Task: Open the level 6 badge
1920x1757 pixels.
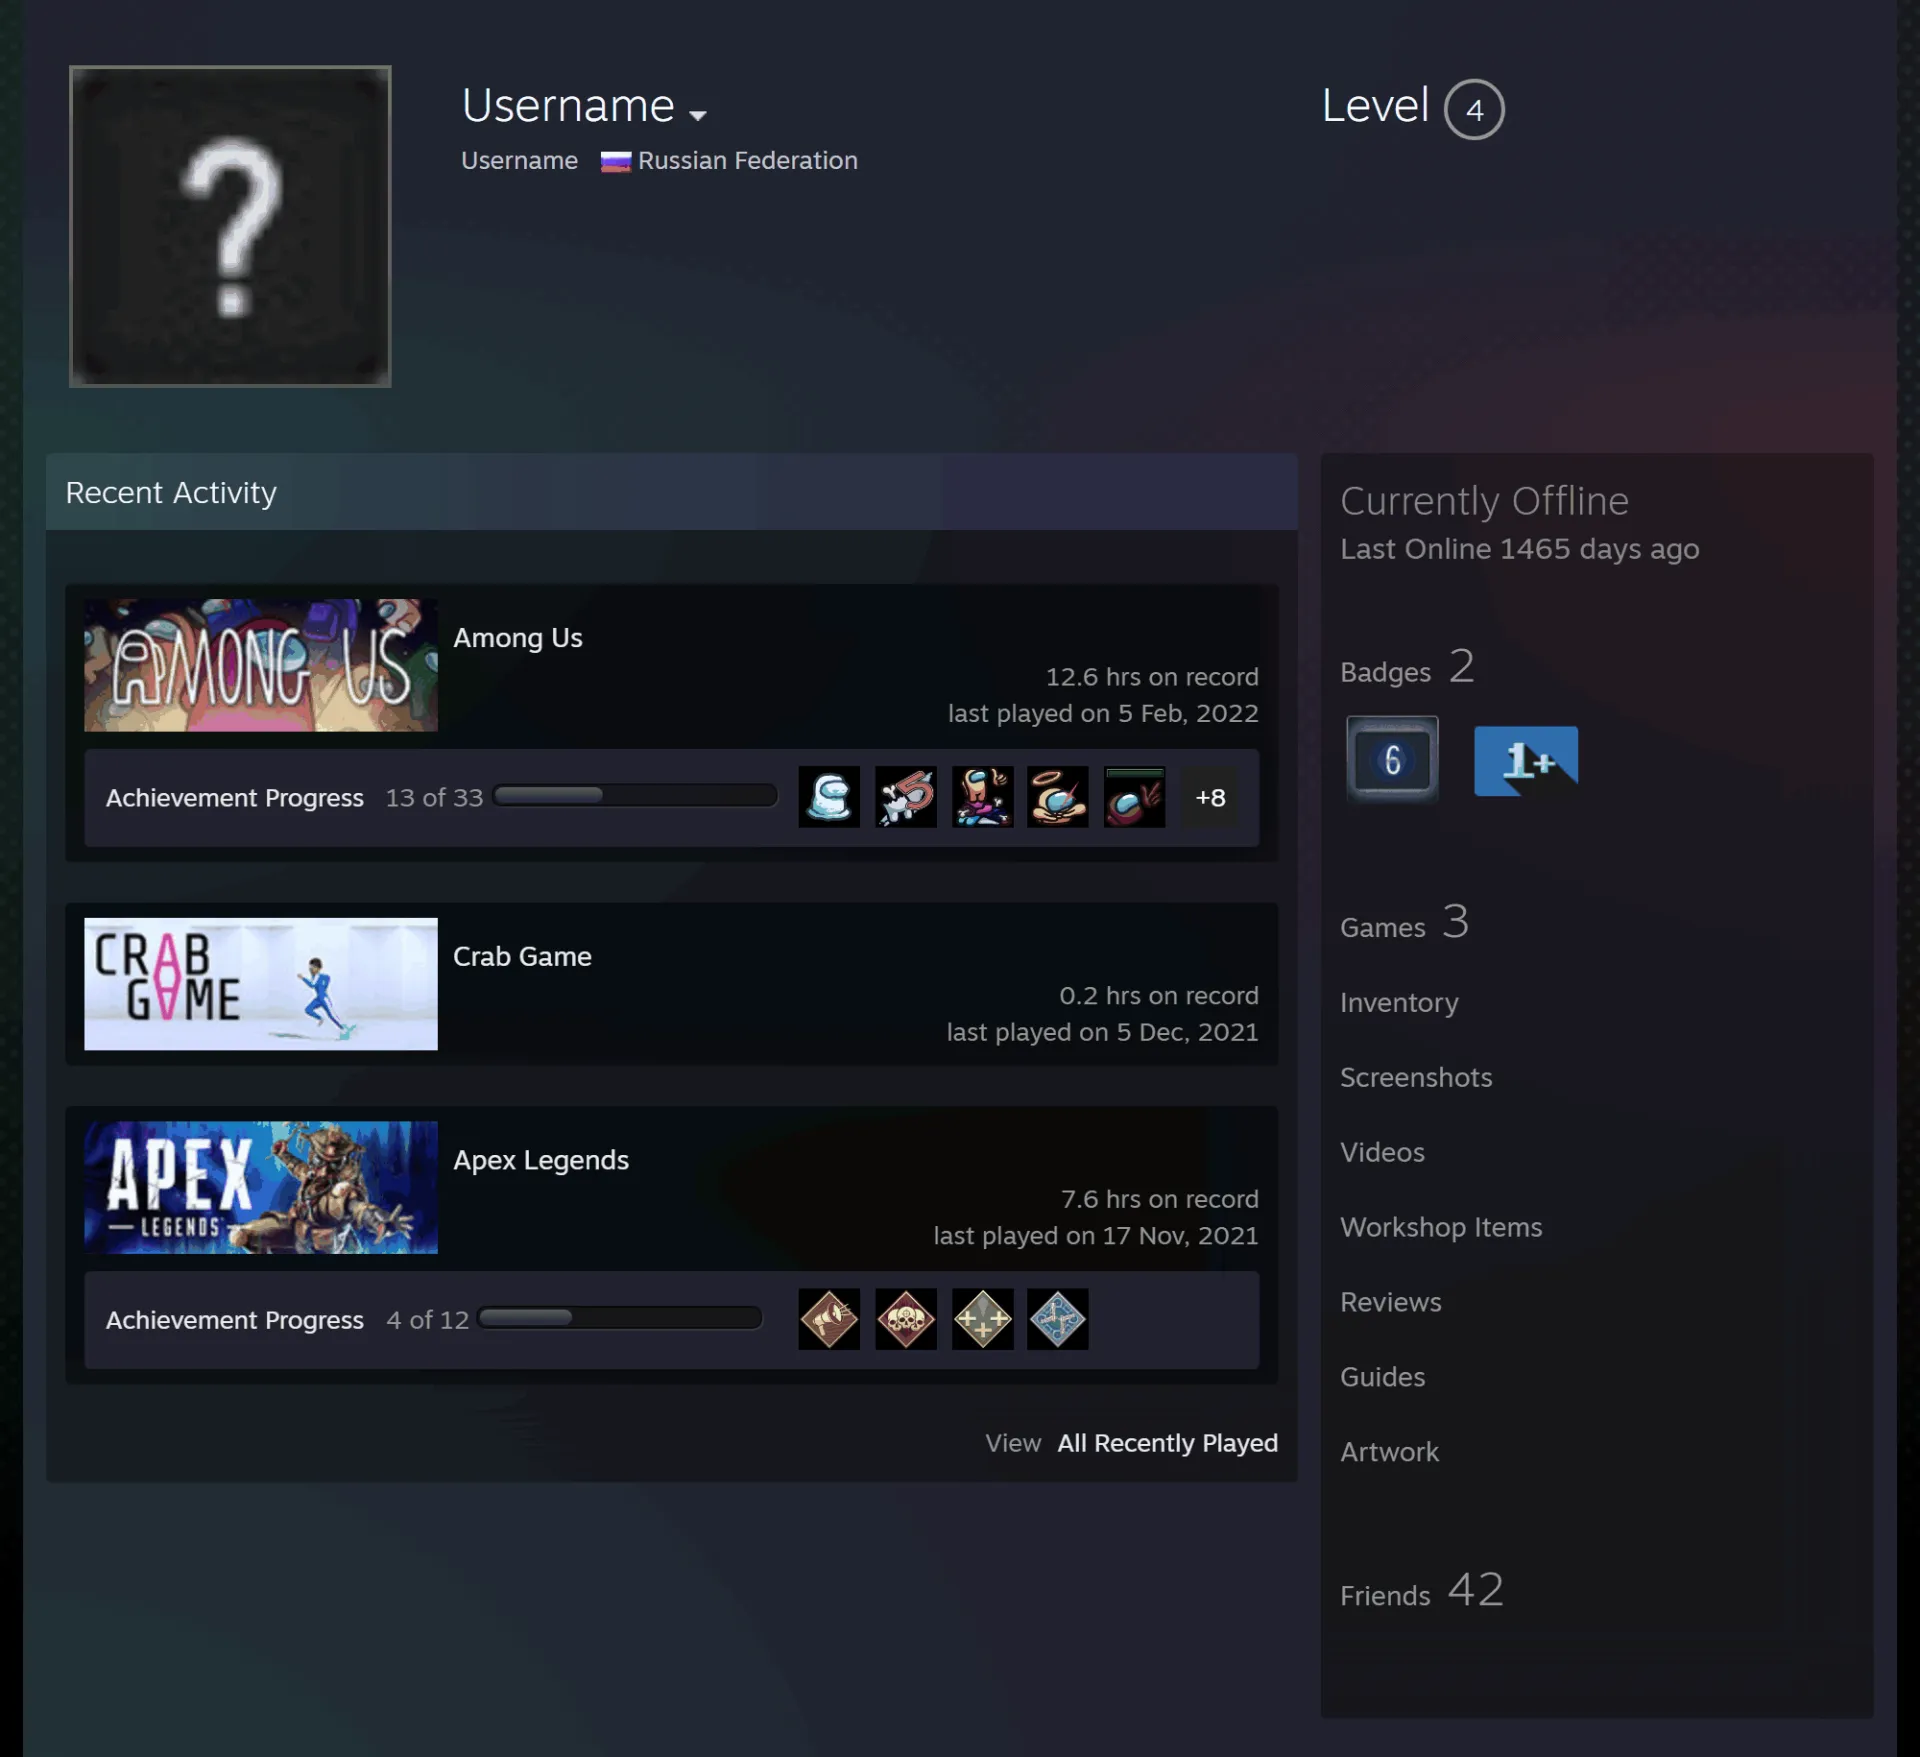Action: pos(1392,759)
